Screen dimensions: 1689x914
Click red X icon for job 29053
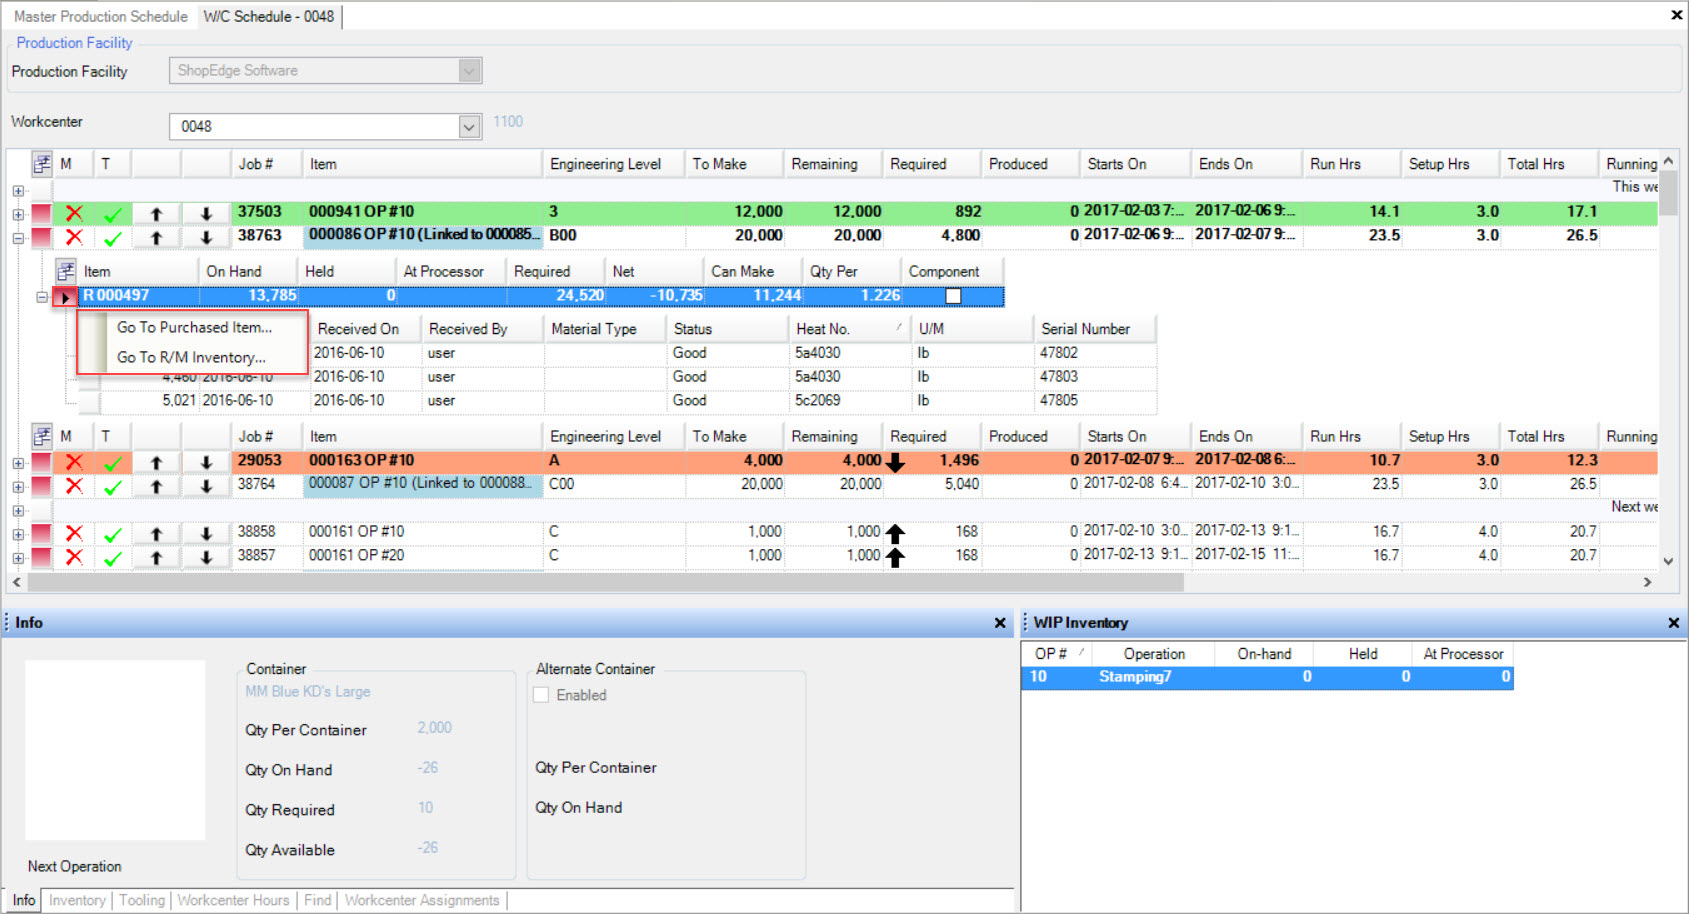coord(74,462)
